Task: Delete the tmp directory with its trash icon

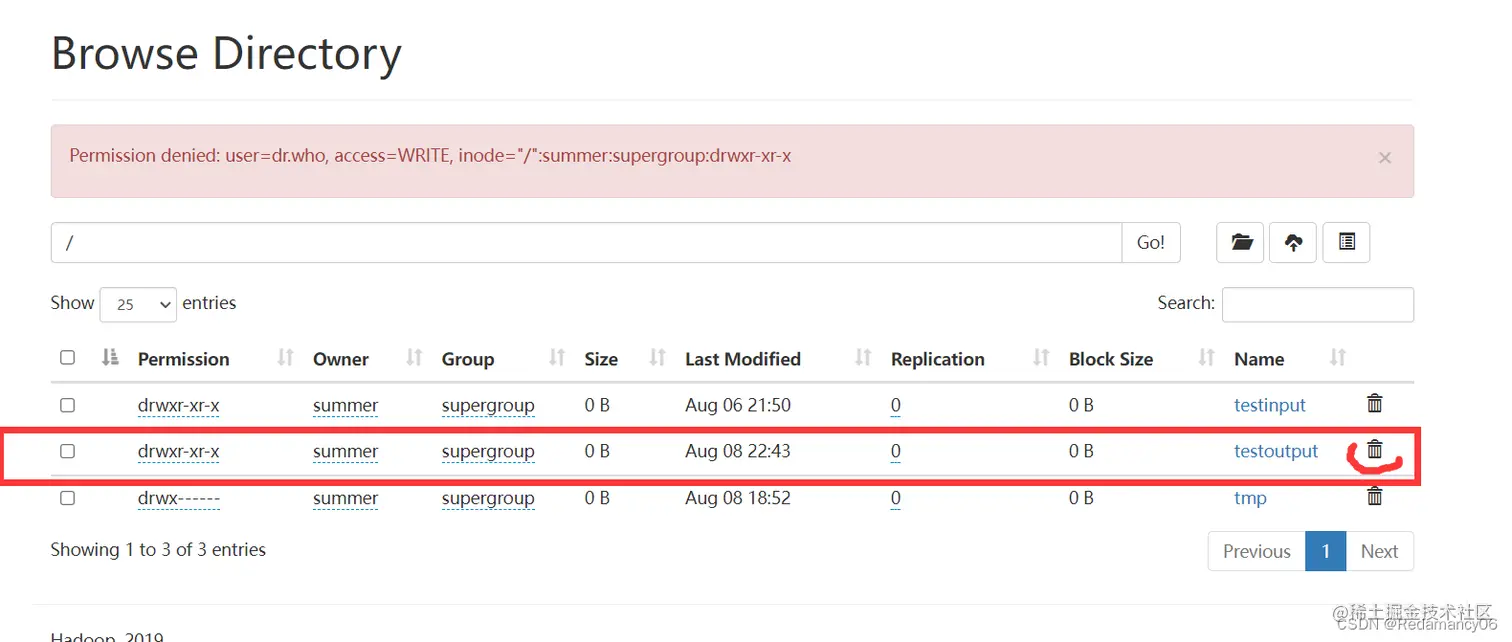Action: pyautogui.click(x=1375, y=496)
